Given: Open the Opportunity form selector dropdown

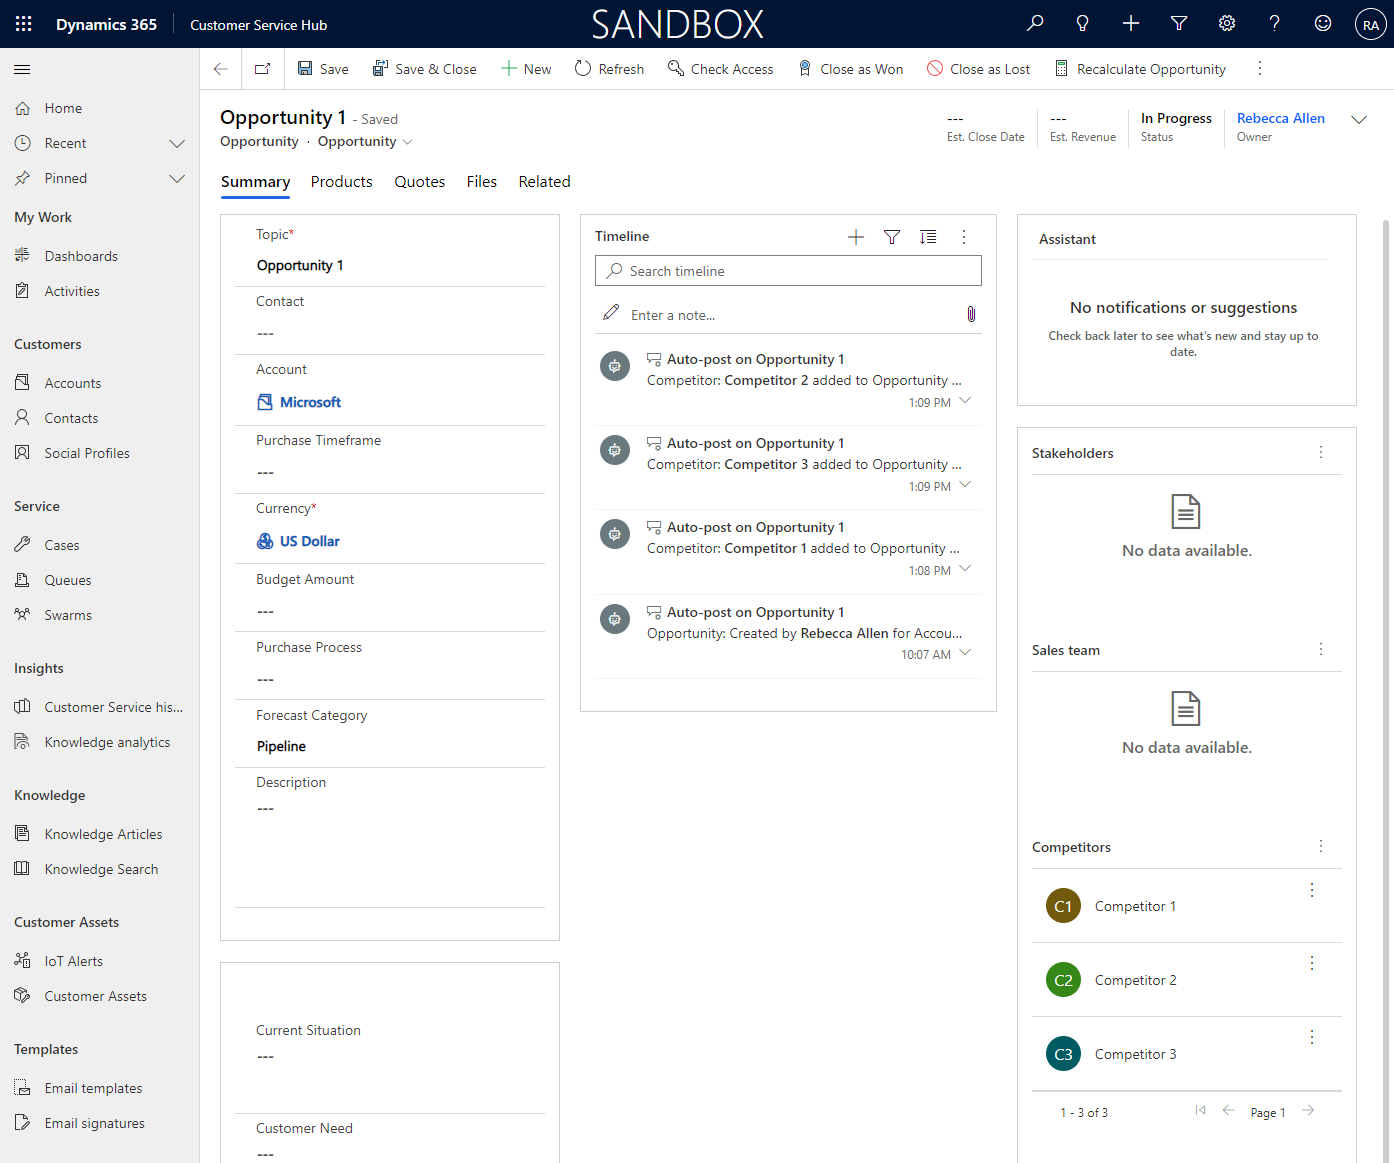Looking at the screenshot, I should [365, 141].
